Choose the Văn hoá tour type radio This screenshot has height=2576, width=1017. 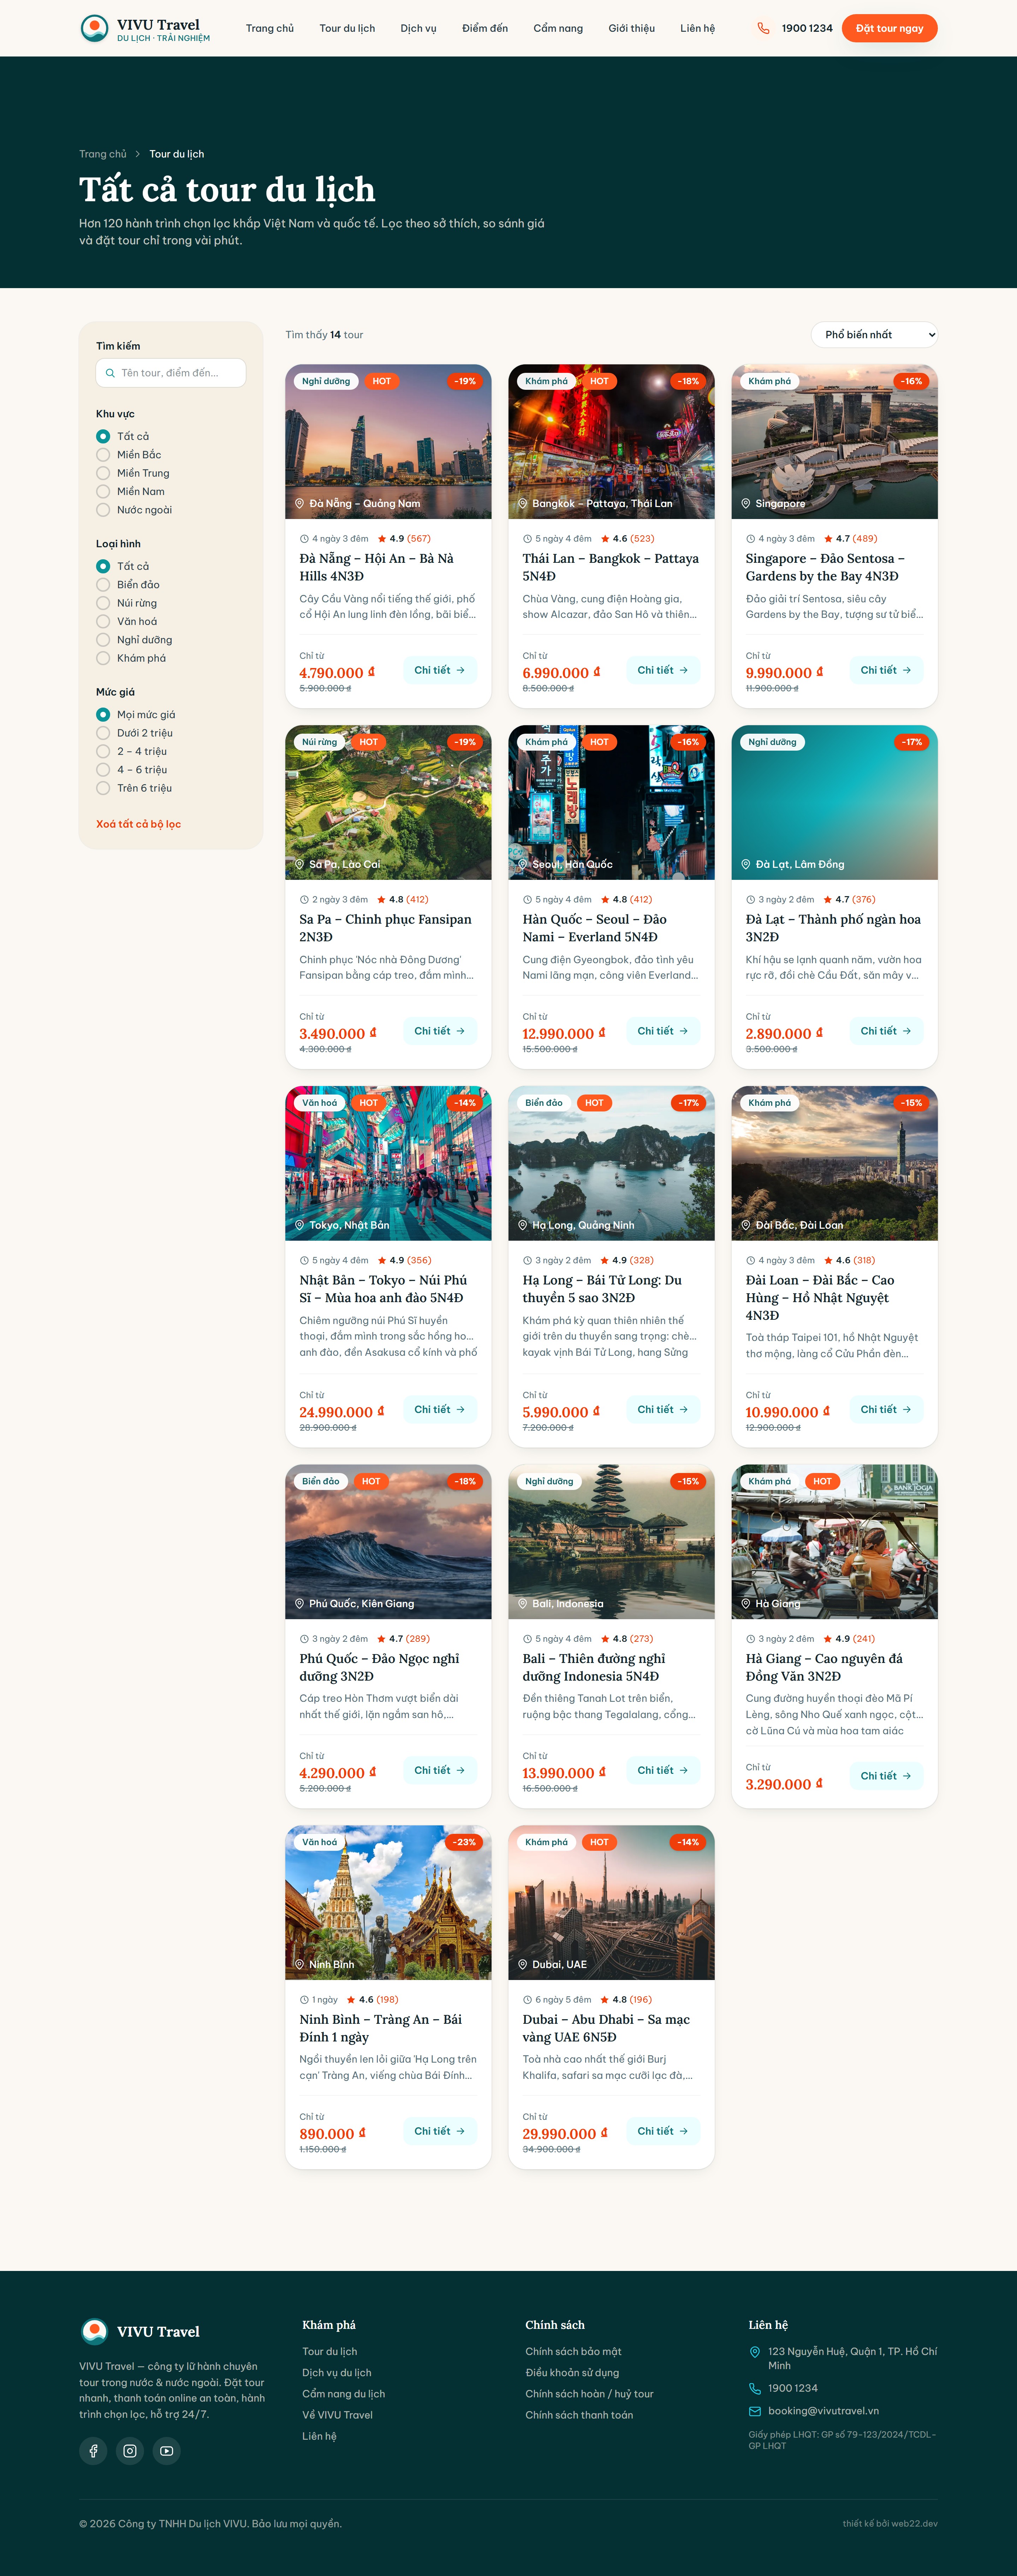coord(103,621)
